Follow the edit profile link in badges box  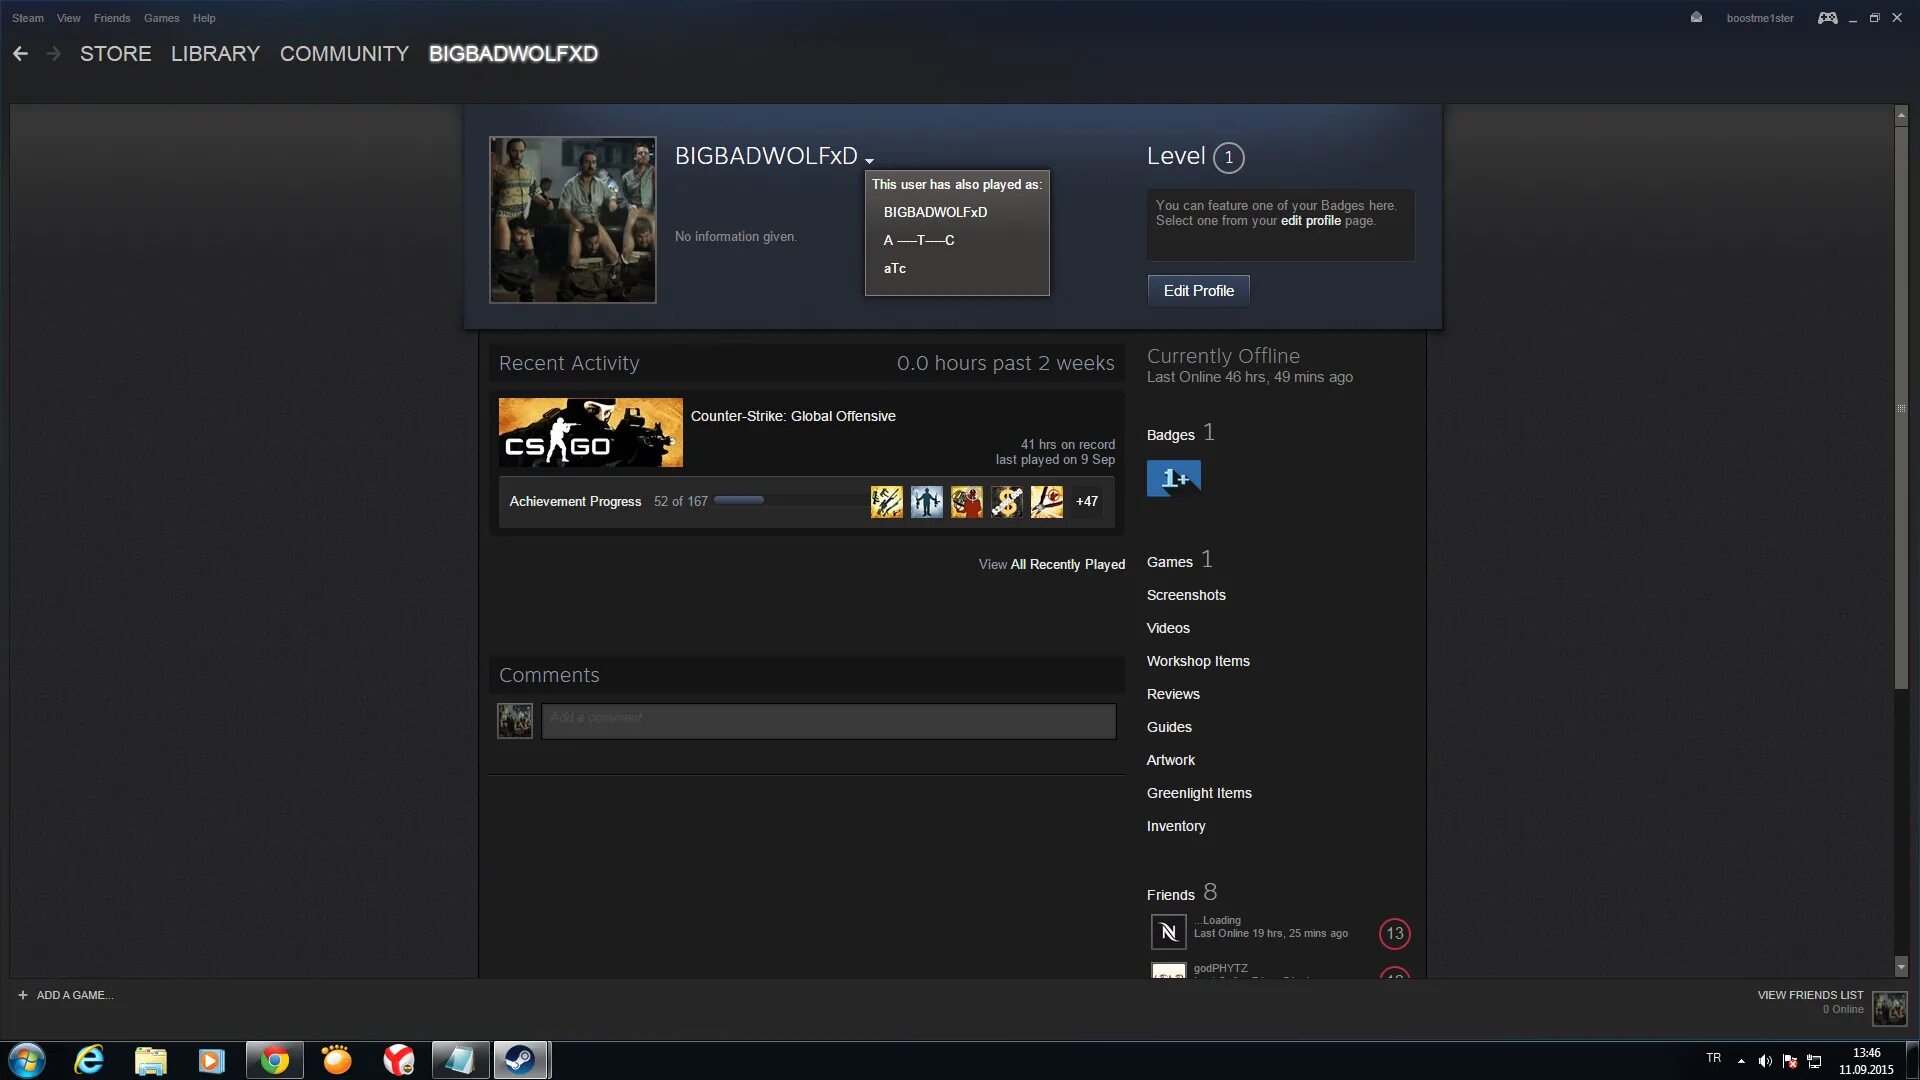(1310, 221)
